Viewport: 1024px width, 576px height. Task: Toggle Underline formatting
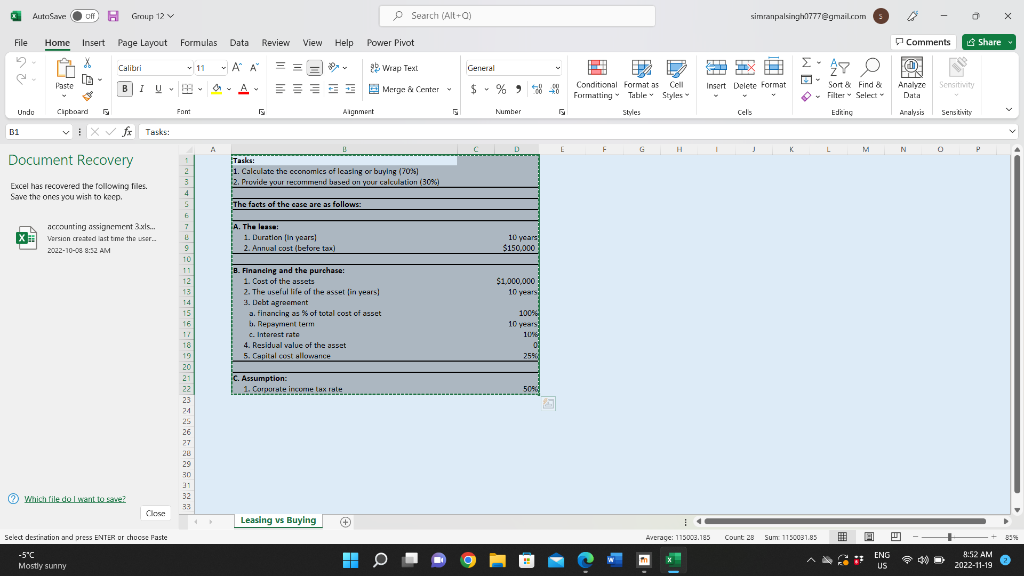(158, 89)
